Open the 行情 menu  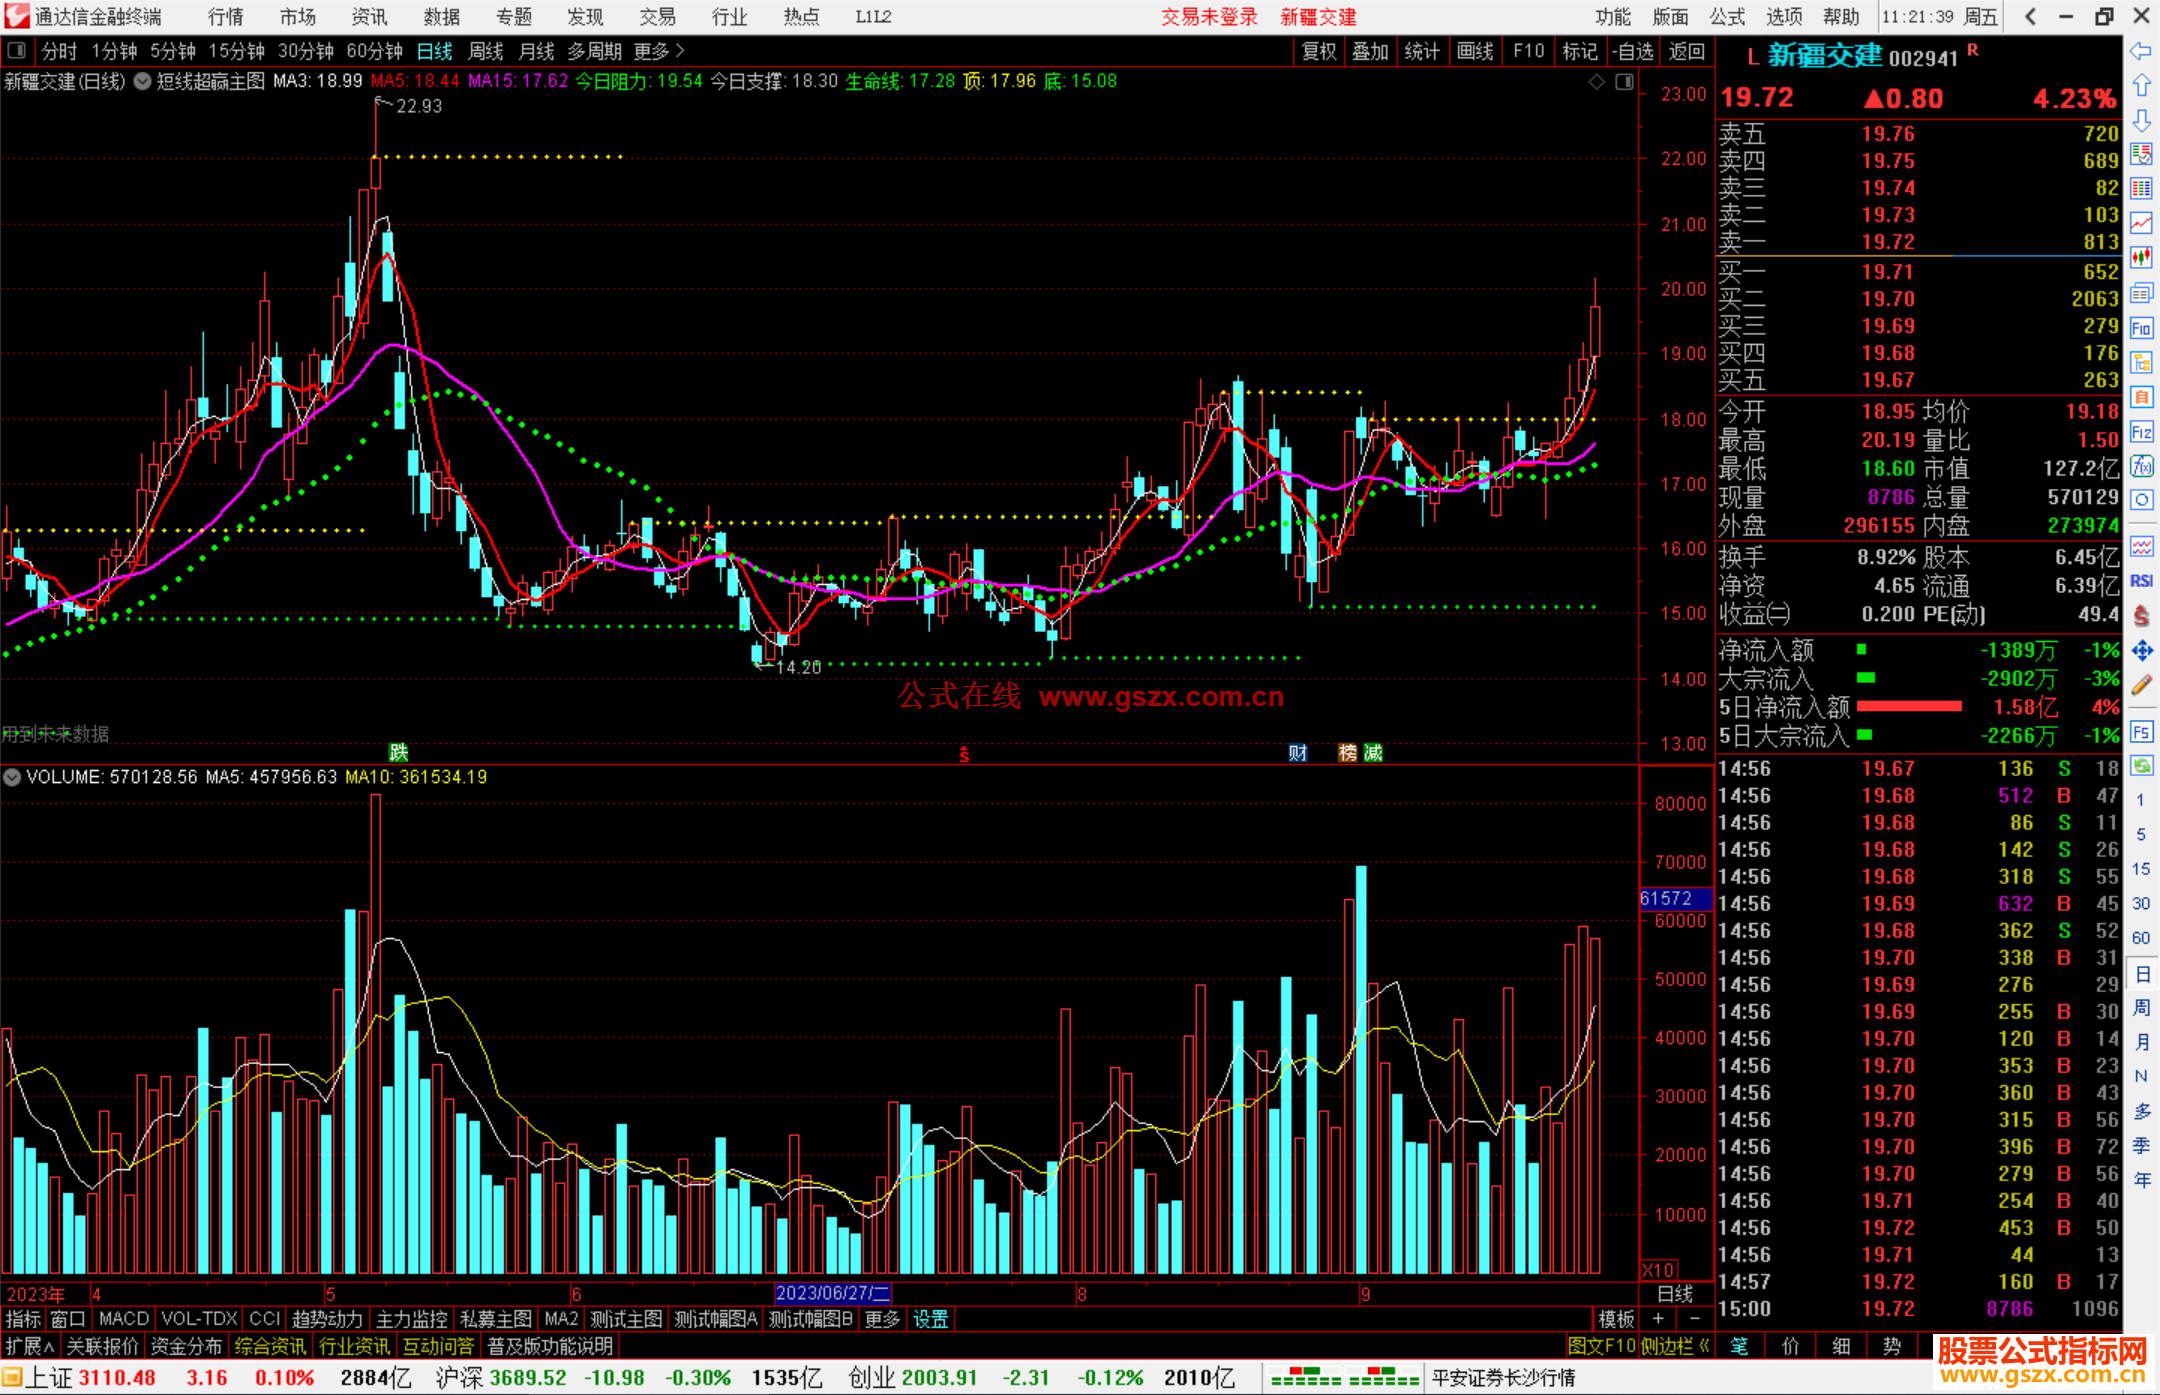point(225,17)
